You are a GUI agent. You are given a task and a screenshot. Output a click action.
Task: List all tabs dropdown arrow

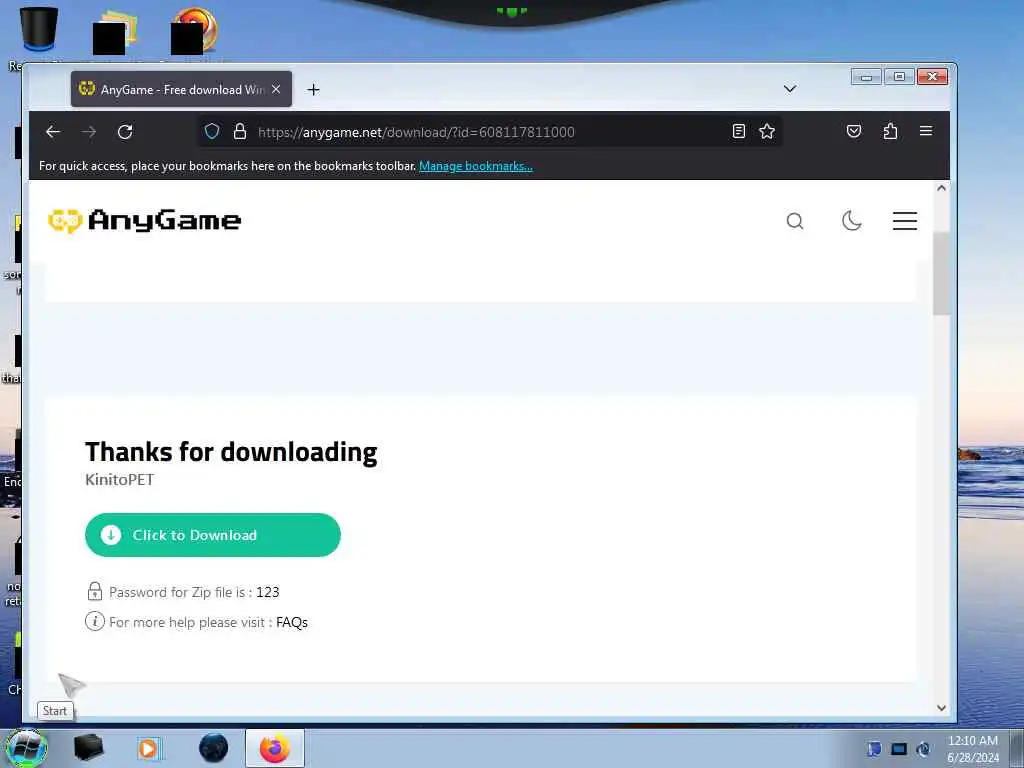pyautogui.click(x=790, y=89)
